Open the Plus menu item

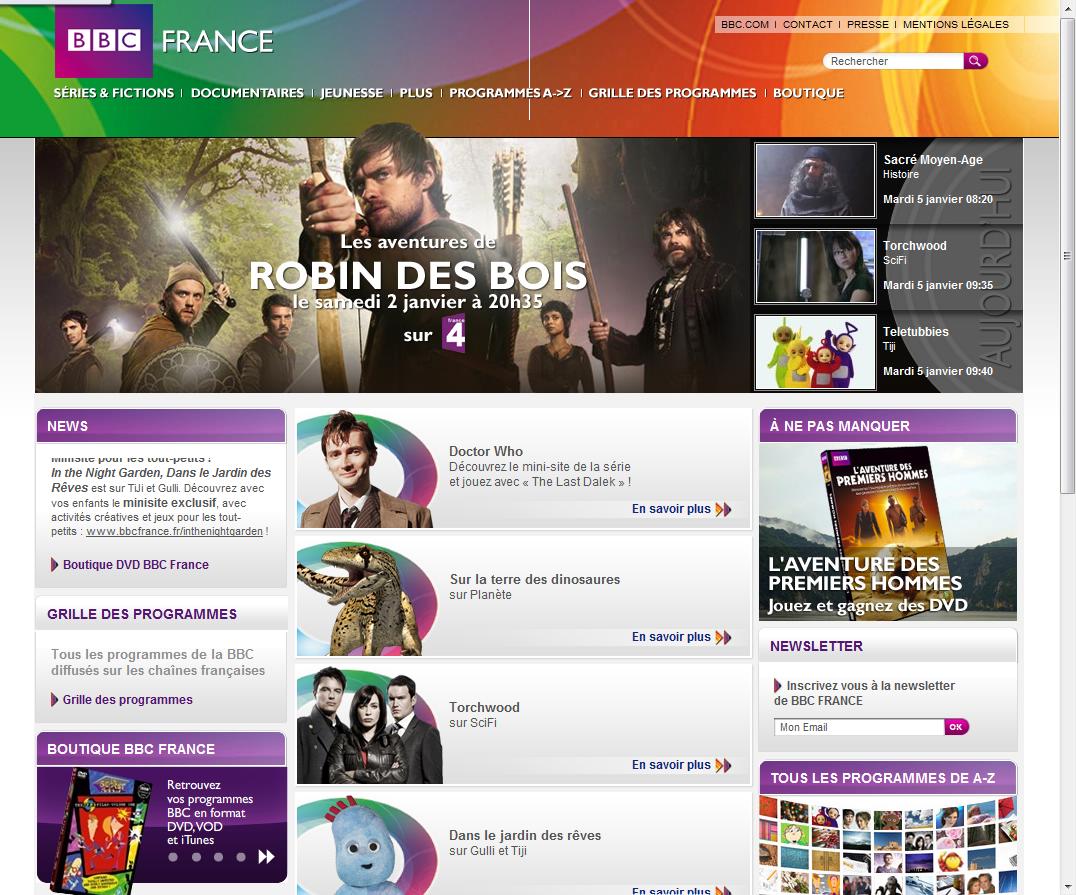pyautogui.click(x=416, y=93)
